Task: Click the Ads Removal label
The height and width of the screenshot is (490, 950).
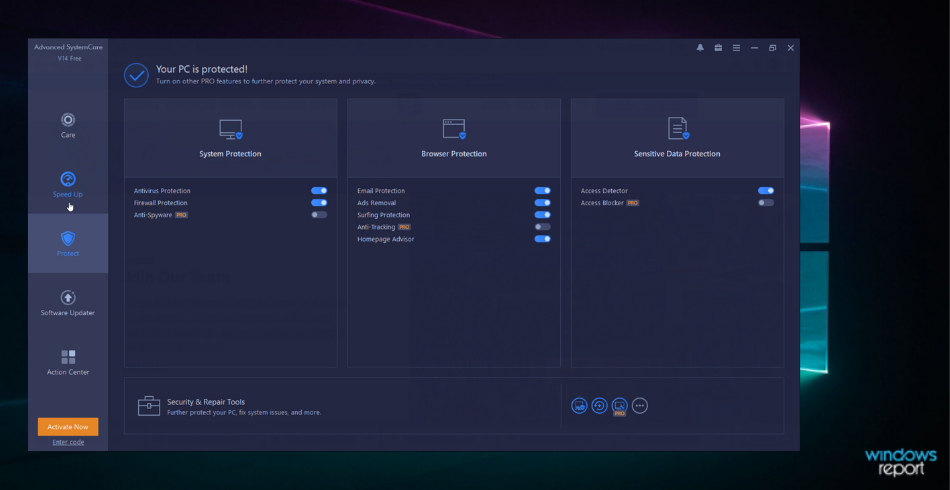Action: 376,203
